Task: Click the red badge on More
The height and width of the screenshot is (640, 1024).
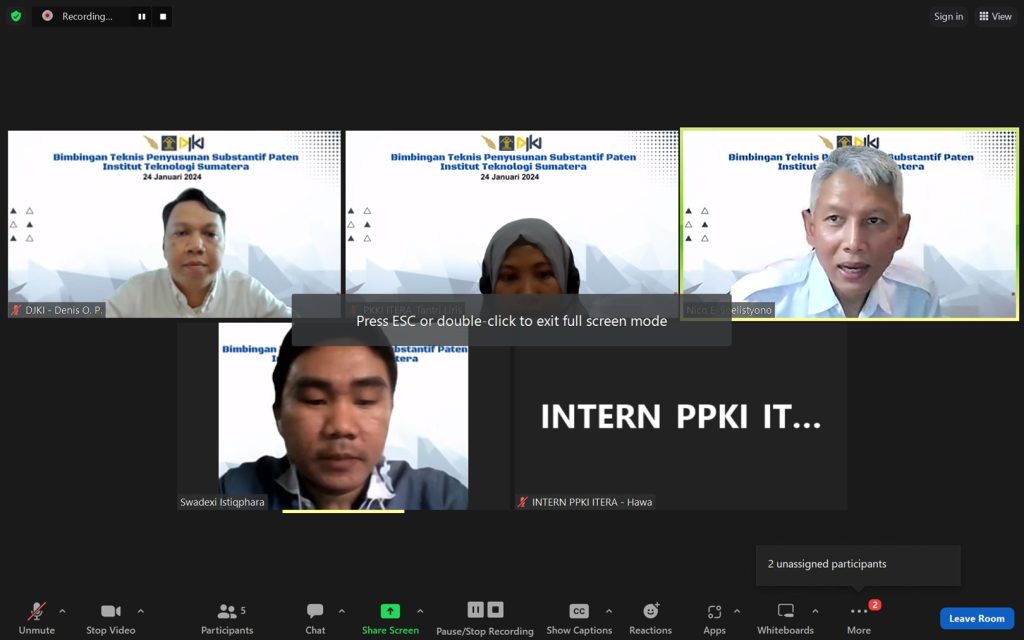Action: coord(874,605)
